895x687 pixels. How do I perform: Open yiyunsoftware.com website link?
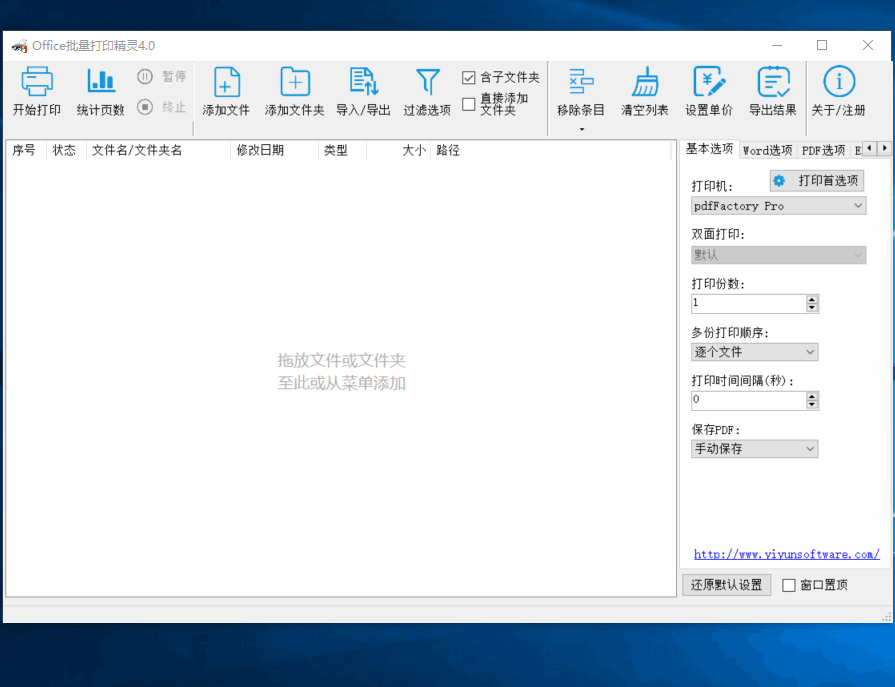click(787, 554)
